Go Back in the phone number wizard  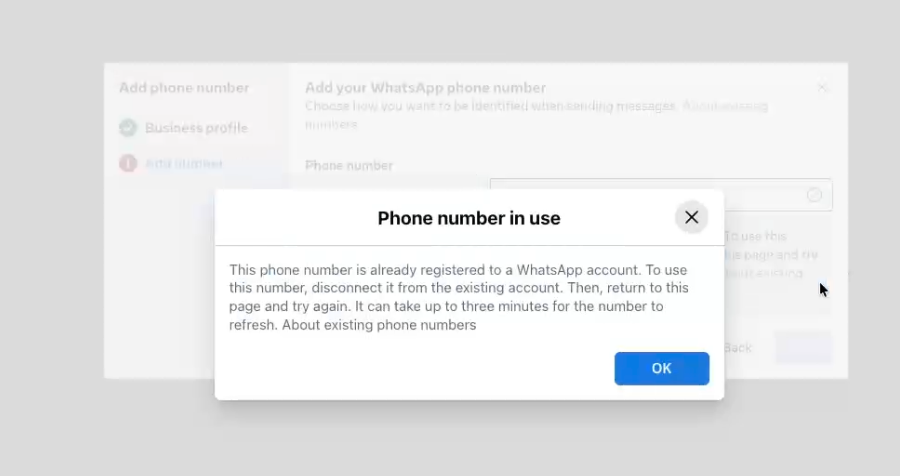coord(738,347)
